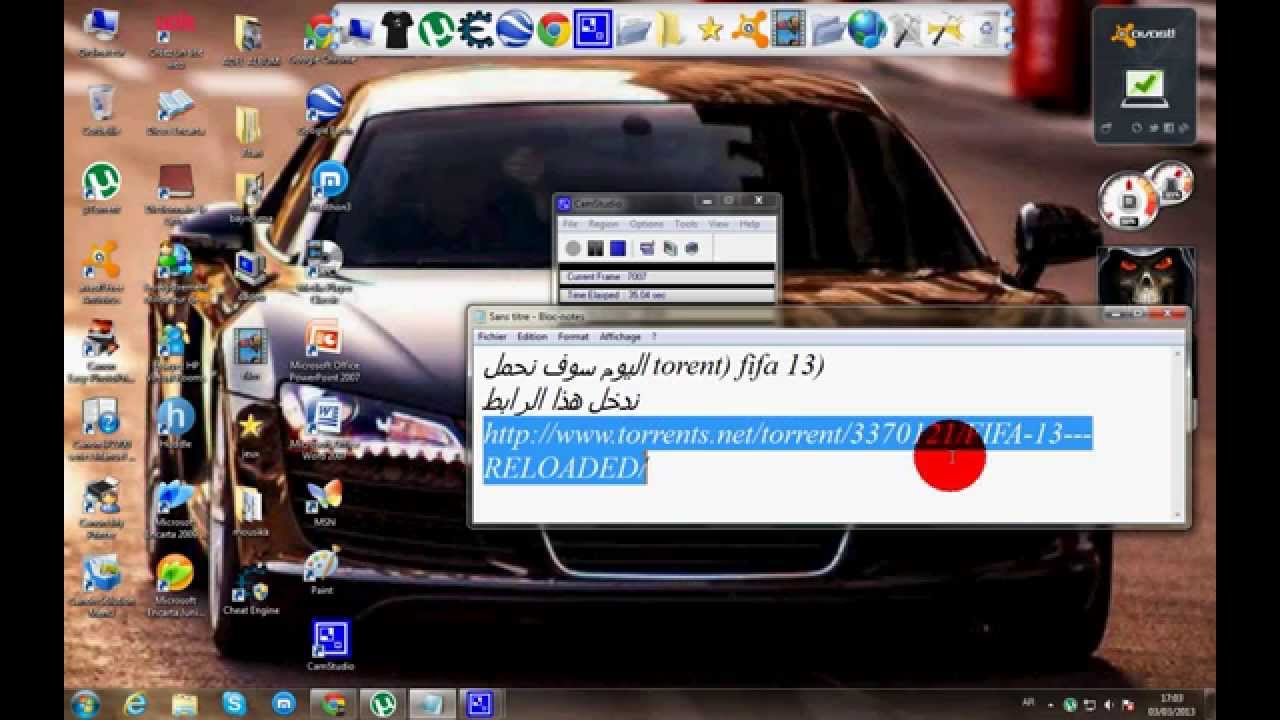The height and width of the screenshot is (720, 1280).
Task: Open CamStudio from the top dock
Action: (593, 29)
